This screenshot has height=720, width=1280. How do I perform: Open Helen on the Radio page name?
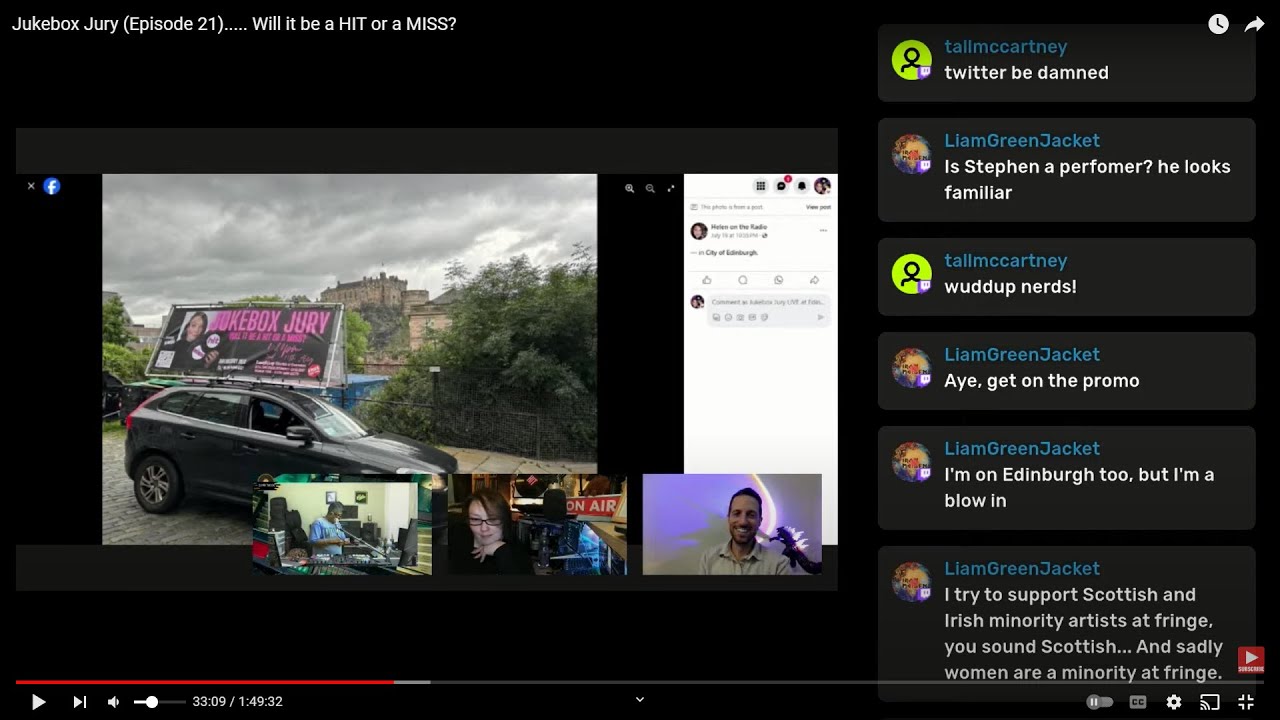[739, 227]
